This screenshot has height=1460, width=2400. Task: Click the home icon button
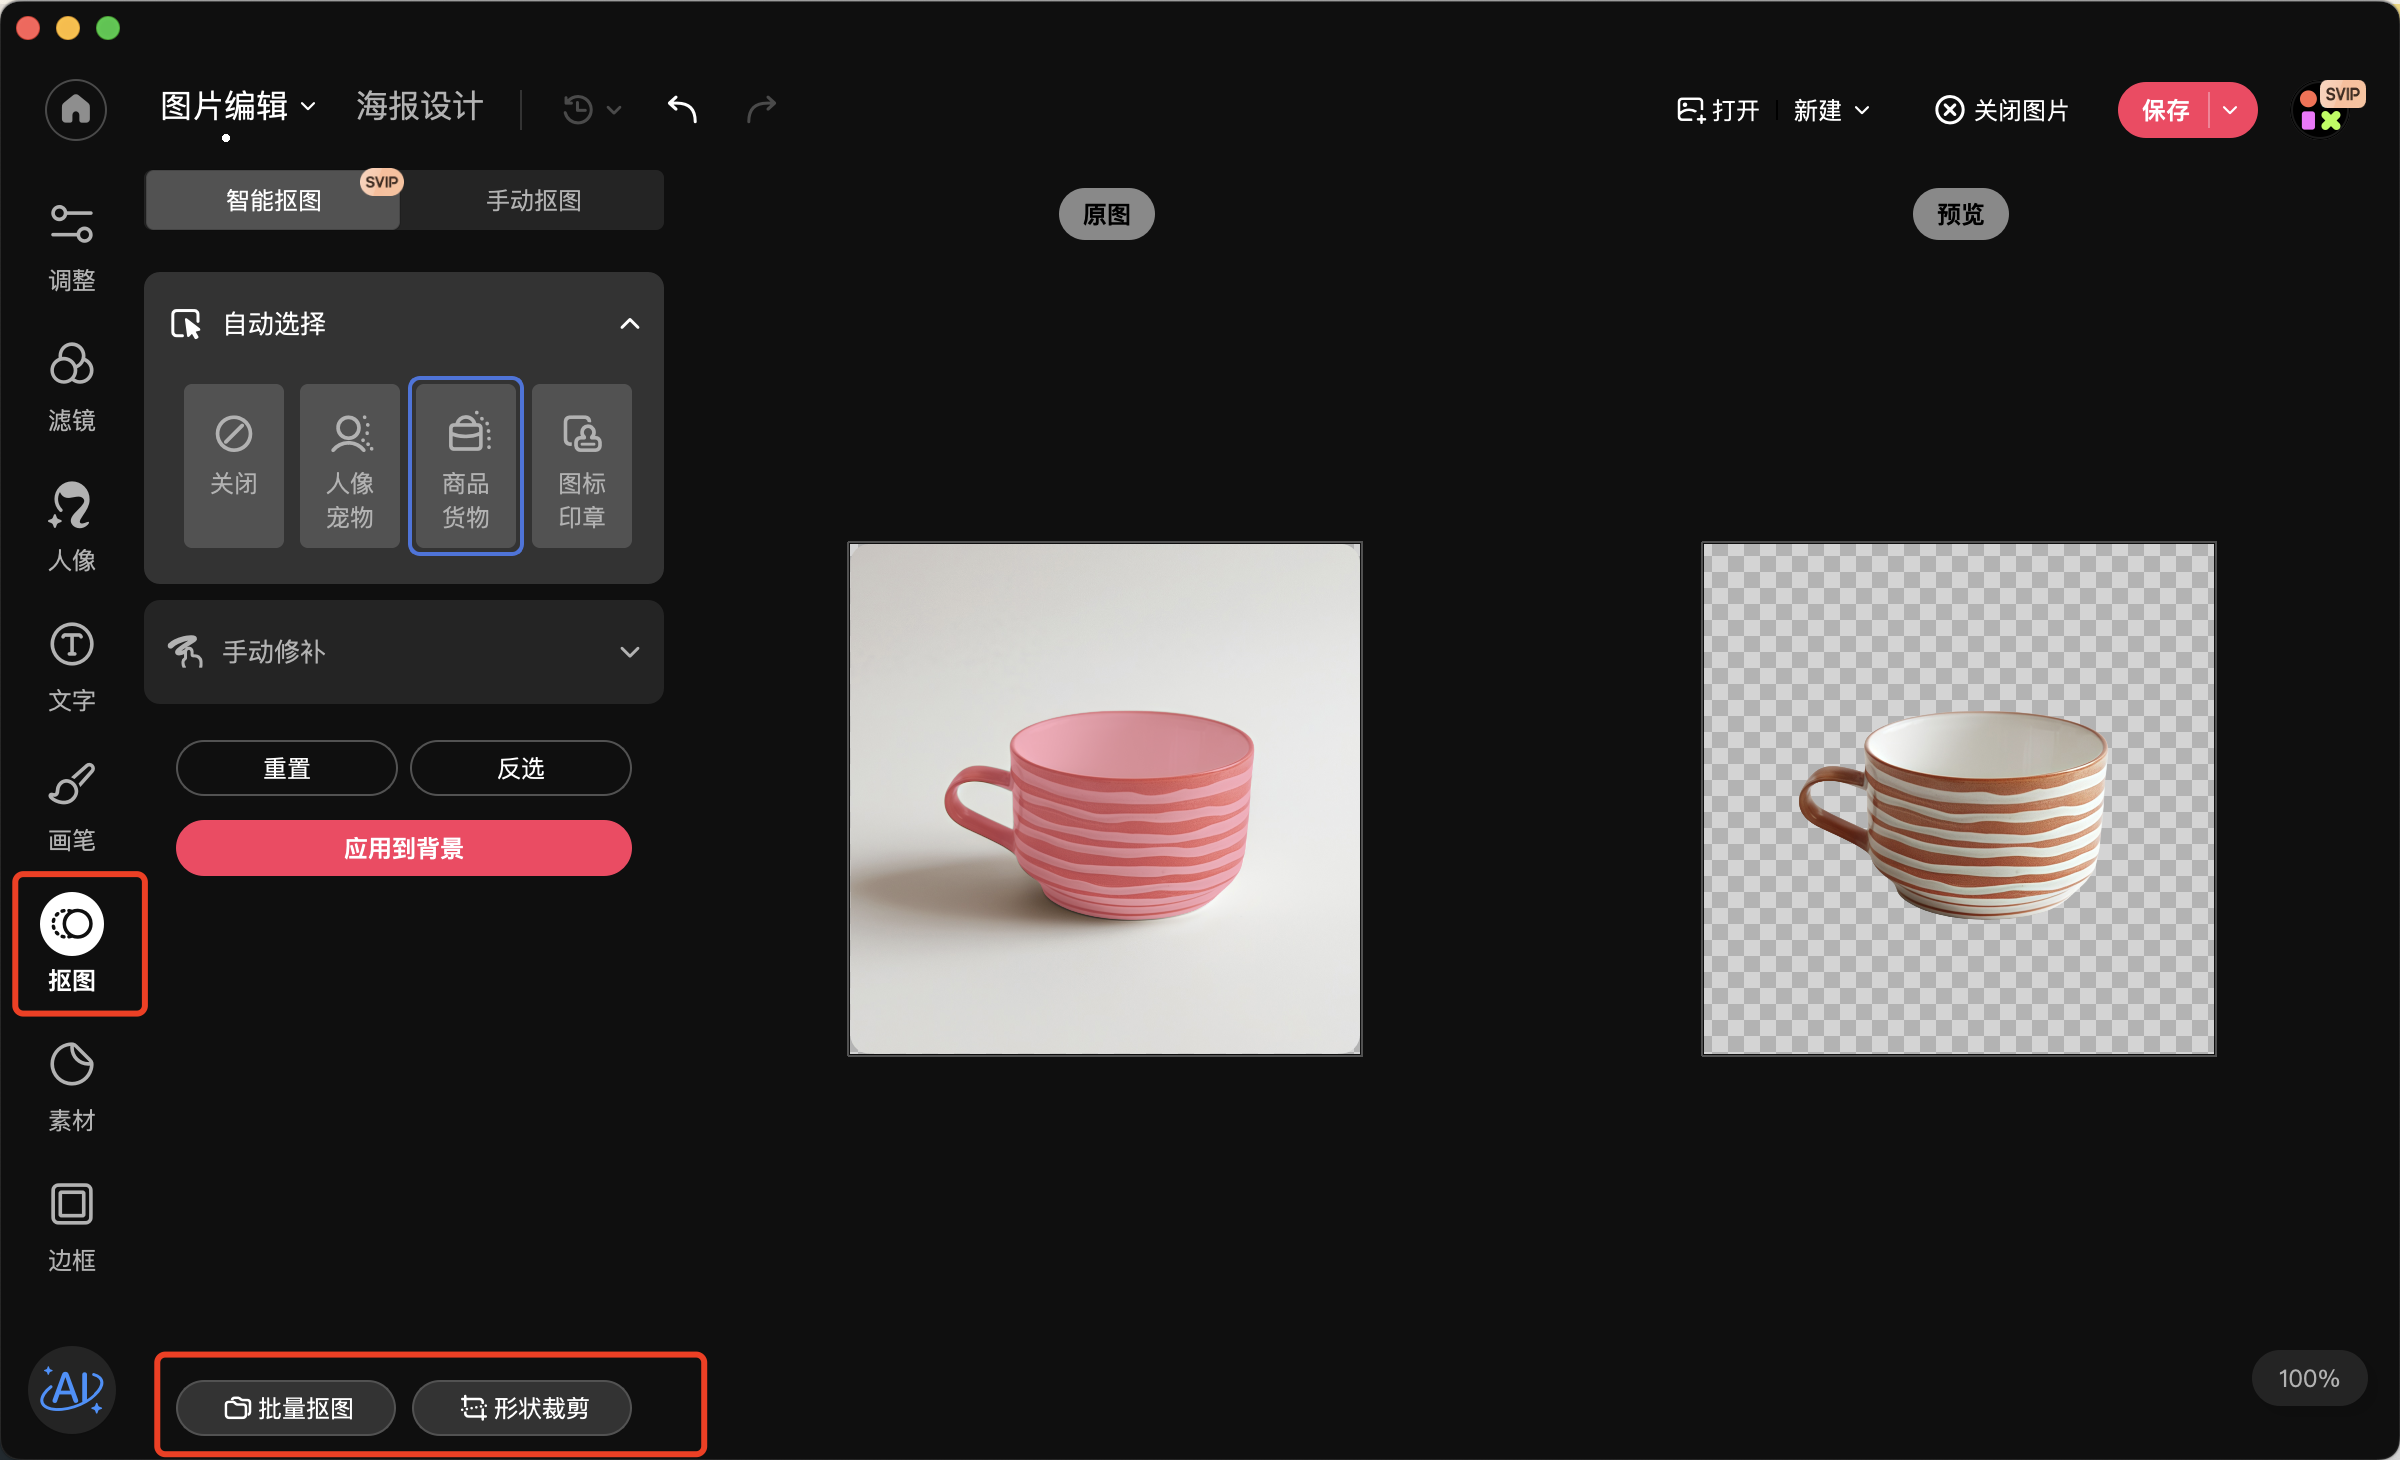76,109
